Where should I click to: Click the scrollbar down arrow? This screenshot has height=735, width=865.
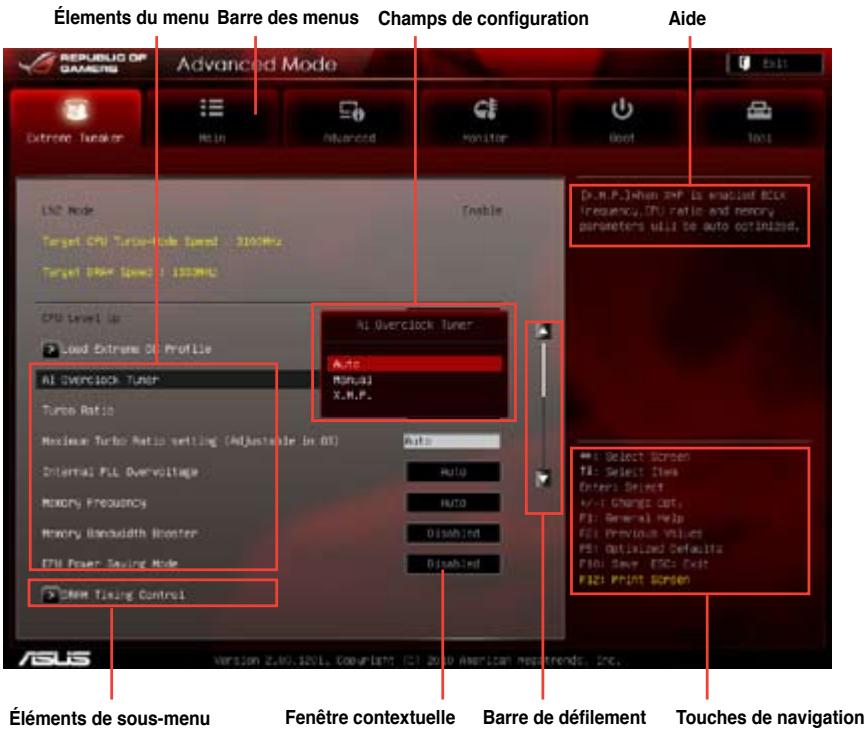[x=543, y=478]
